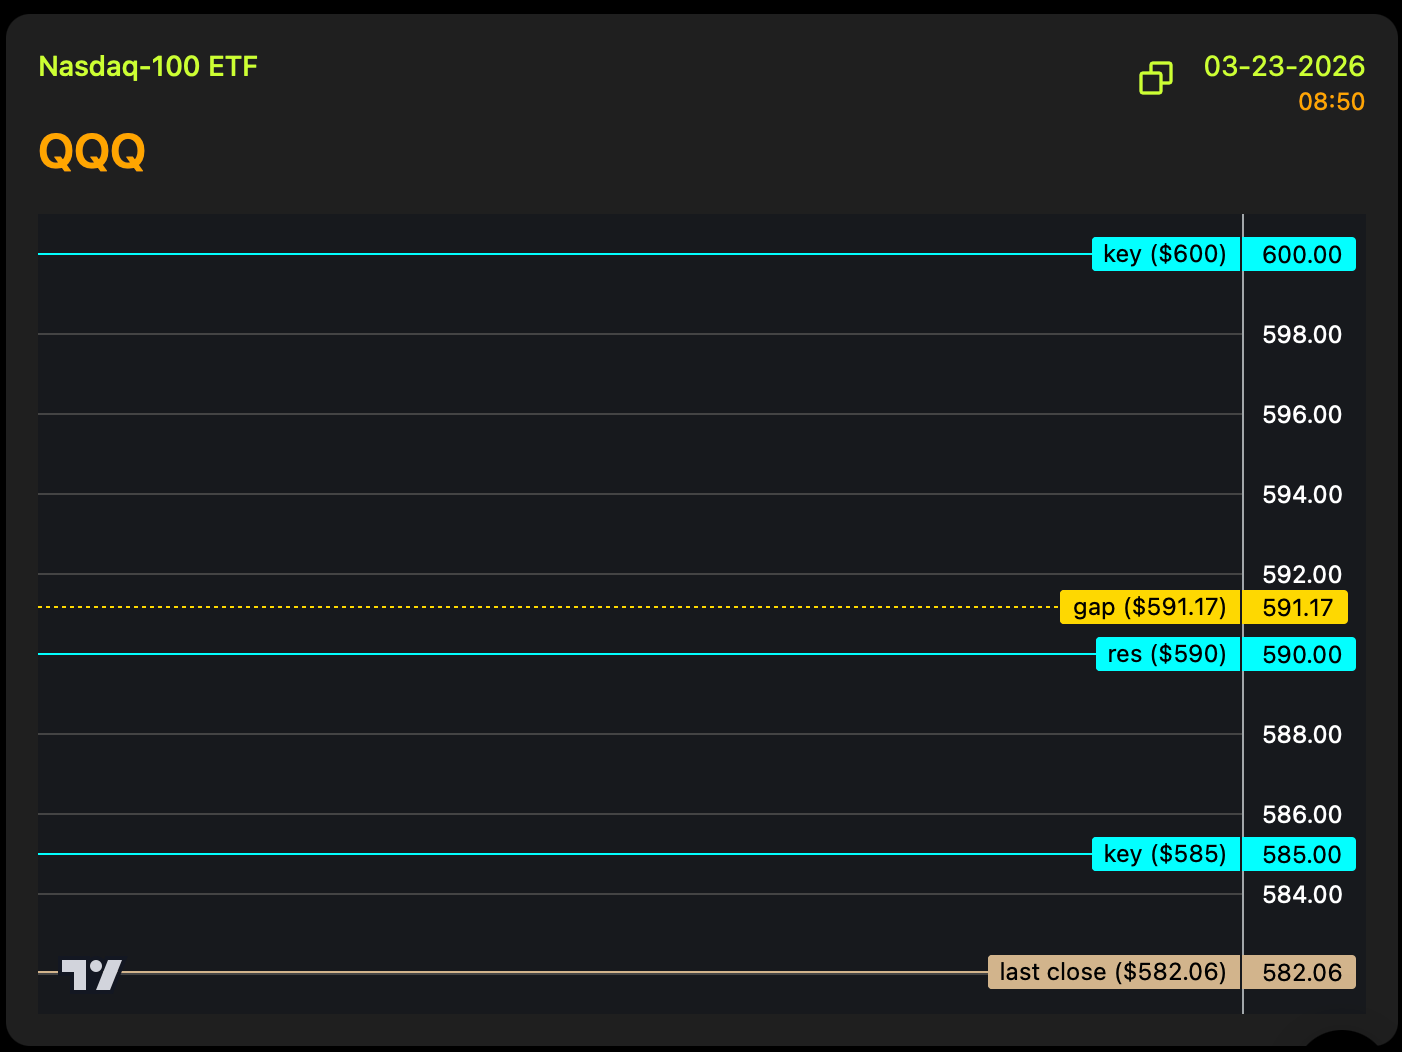Click the tan 582.06 price tag
Image resolution: width=1402 pixels, height=1052 pixels.
(x=1300, y=972)
